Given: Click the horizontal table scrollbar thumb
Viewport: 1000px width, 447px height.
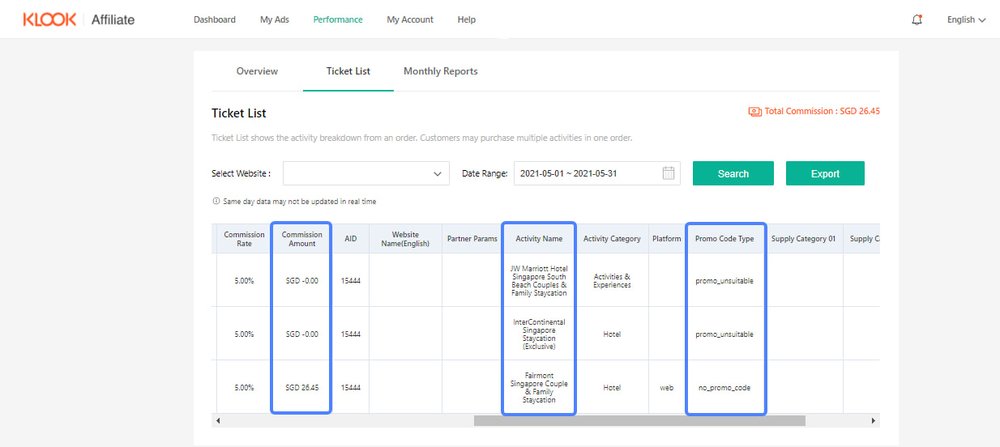Looking at the screenshot, I should (639, 421).
